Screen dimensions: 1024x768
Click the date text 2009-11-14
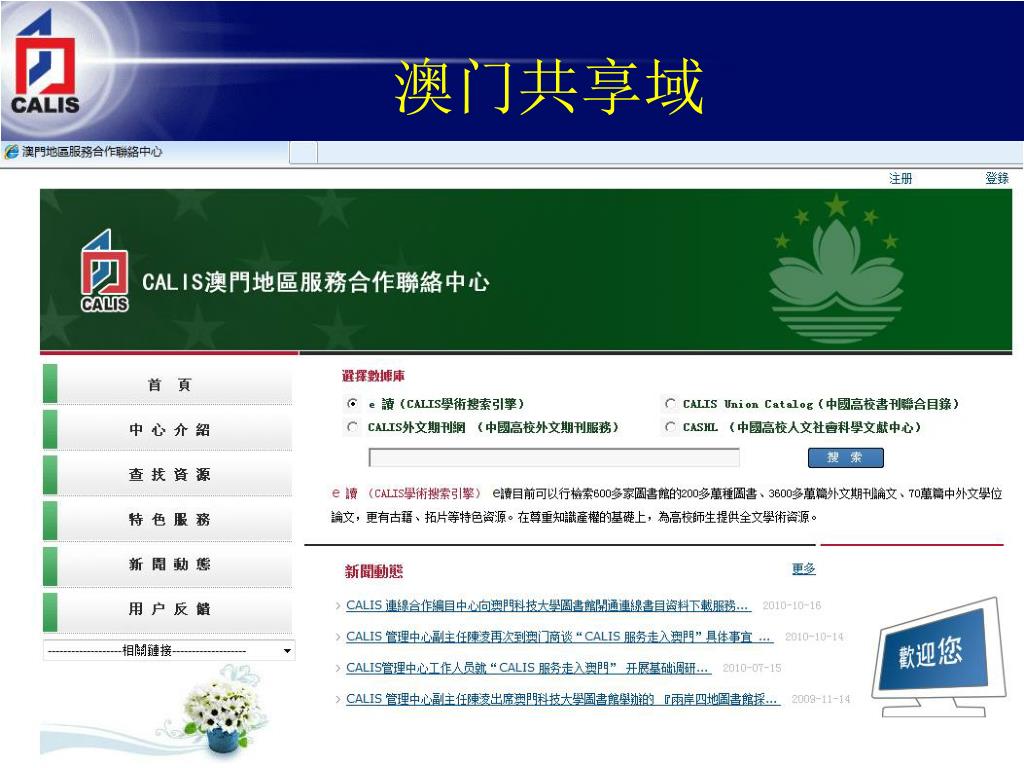[821, 699]
